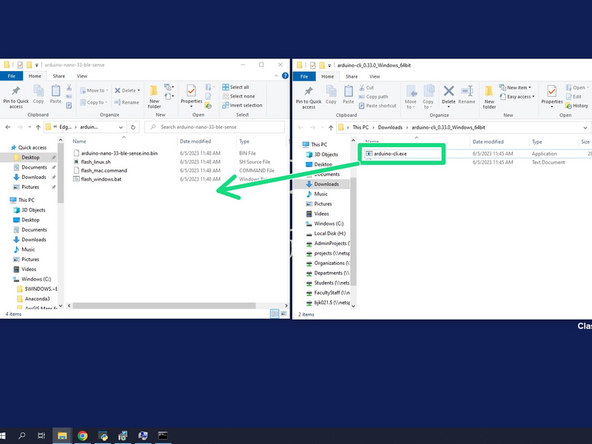Screen dimensions: 592x444
Task: Select flash_mac.command file
Action: tap(100, 171)
